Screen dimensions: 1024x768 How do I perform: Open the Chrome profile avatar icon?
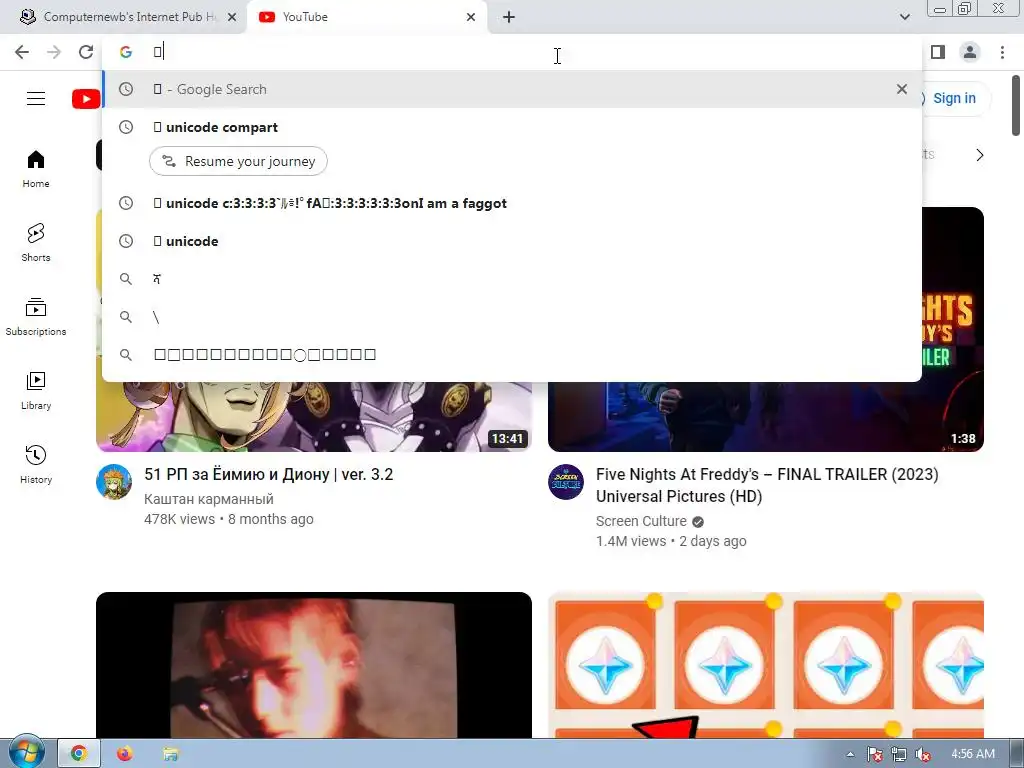[x=970, y=52]
